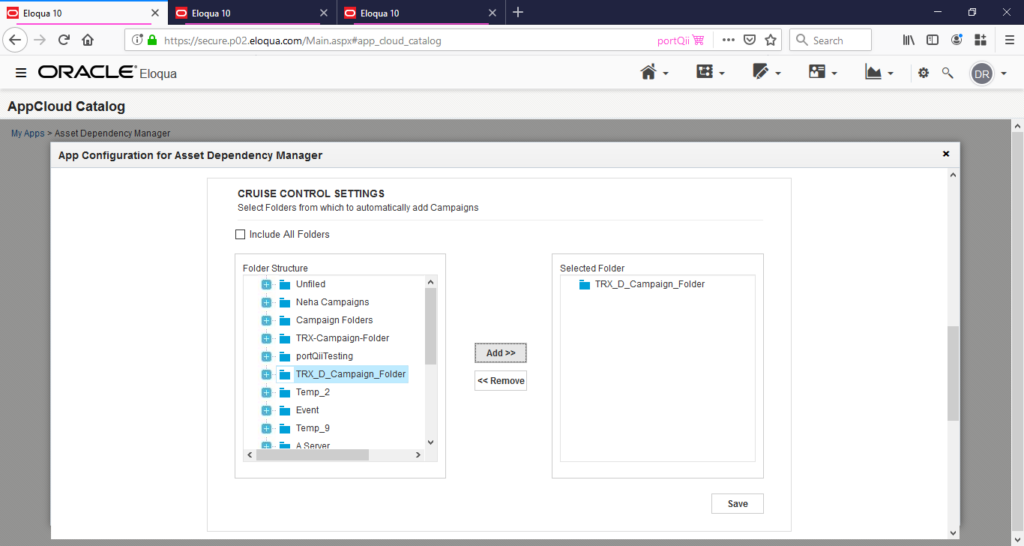
Task: Expand the Unfiled folder node
Action: (x=267, y=284)
